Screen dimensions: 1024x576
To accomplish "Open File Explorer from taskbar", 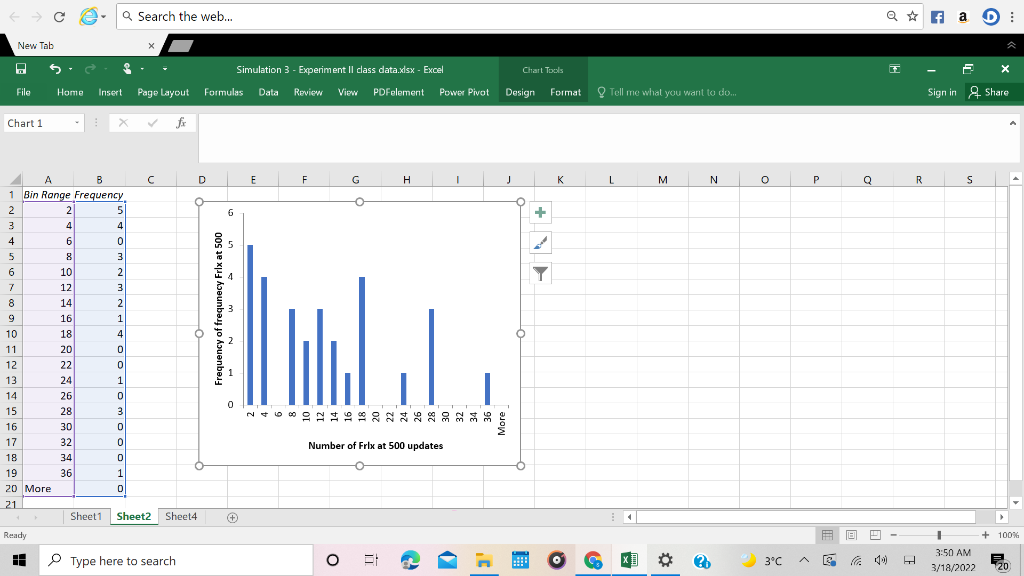I will tap(484, 560).
